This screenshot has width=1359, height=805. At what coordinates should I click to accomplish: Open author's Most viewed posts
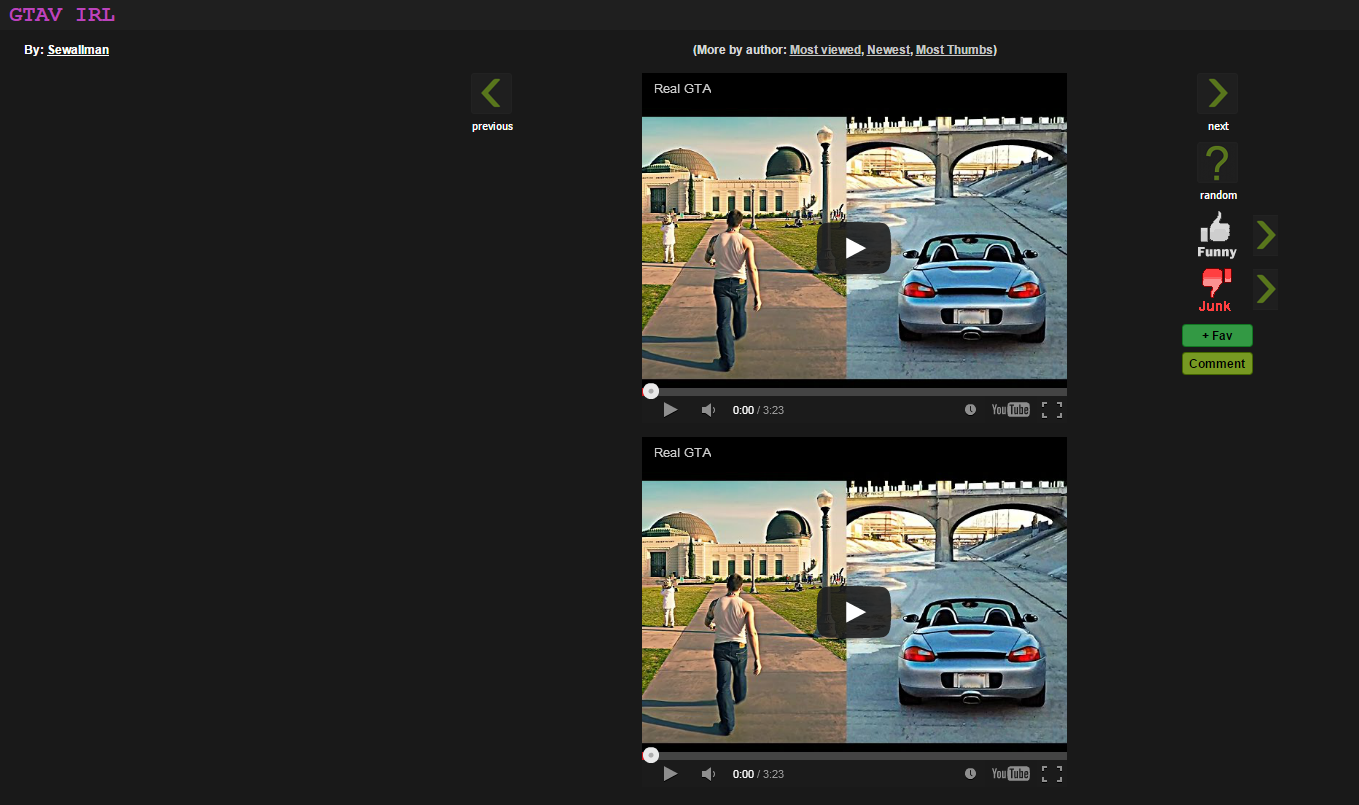click(x=825, y=50)
